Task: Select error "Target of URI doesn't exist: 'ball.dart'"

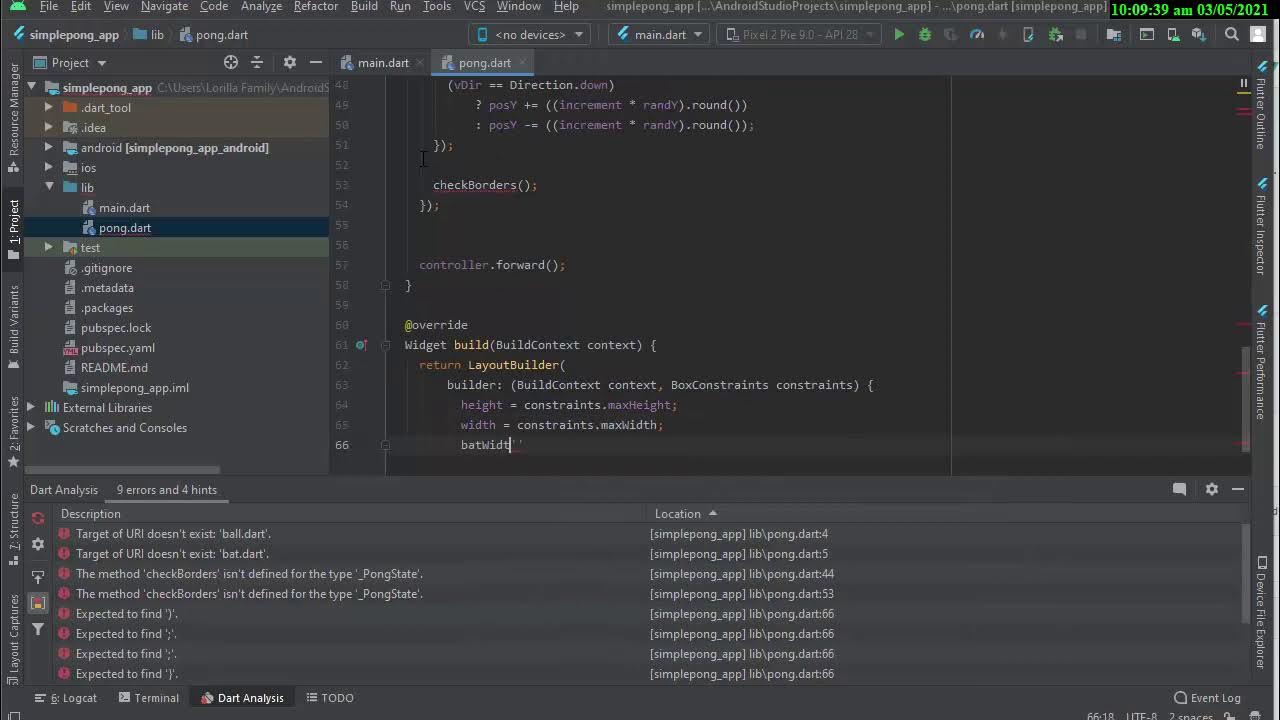Action: (x=173, y=534)
